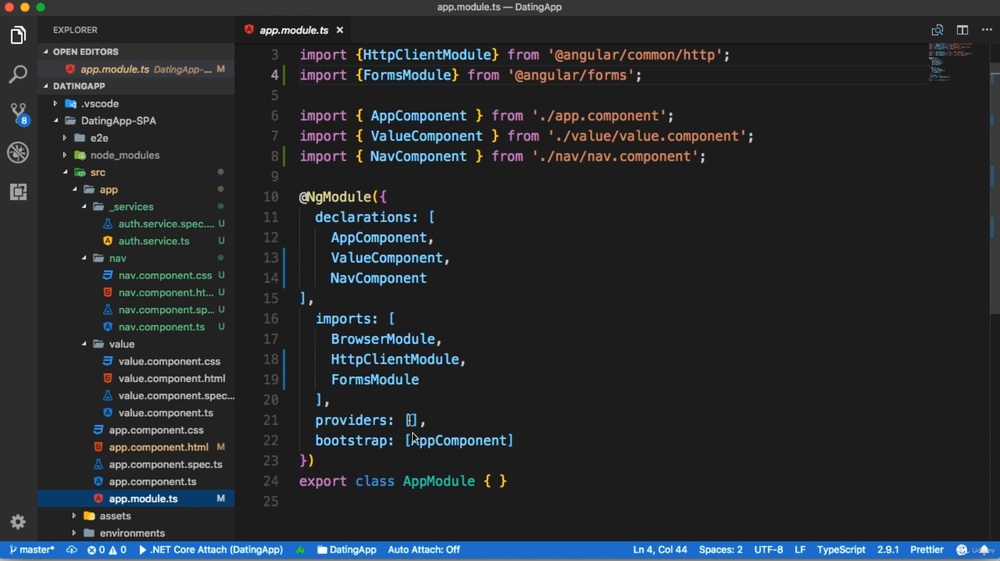This screenshot has height=561, width=1000.
Task: Change indentation via Spaces: 2
Action: 721,550
